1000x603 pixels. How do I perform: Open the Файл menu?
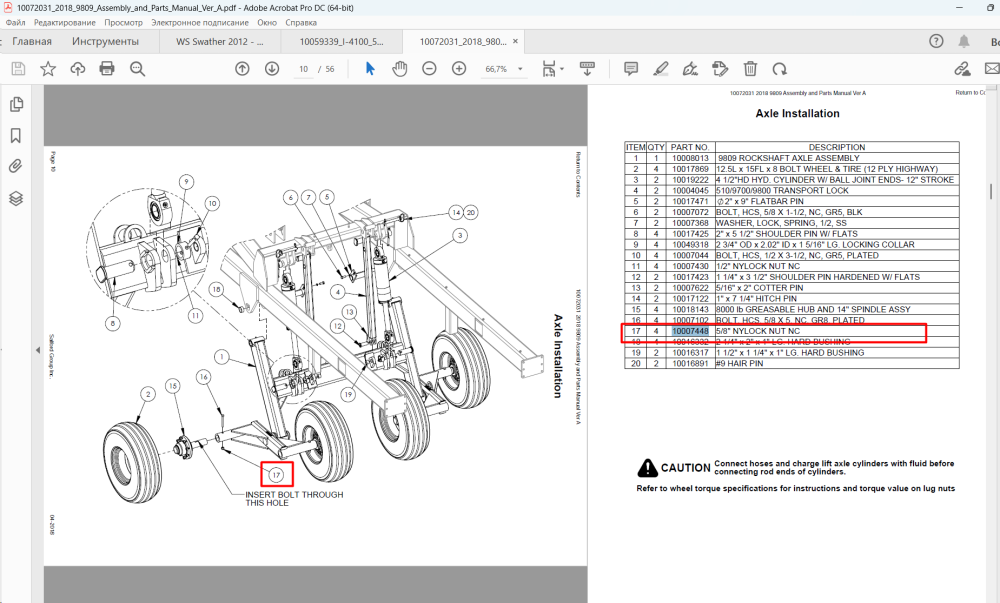tap(16, 22)
